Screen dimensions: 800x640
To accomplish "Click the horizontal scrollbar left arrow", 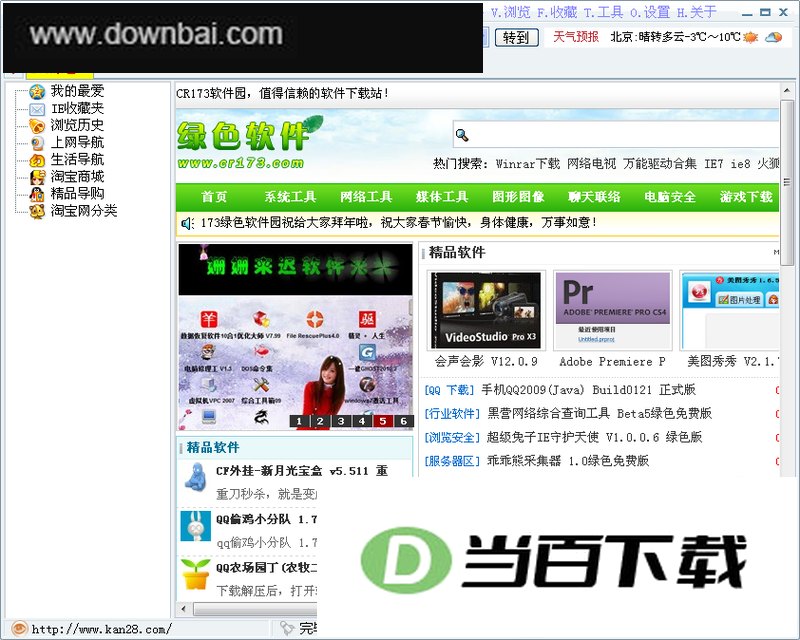I will (184, 608).
